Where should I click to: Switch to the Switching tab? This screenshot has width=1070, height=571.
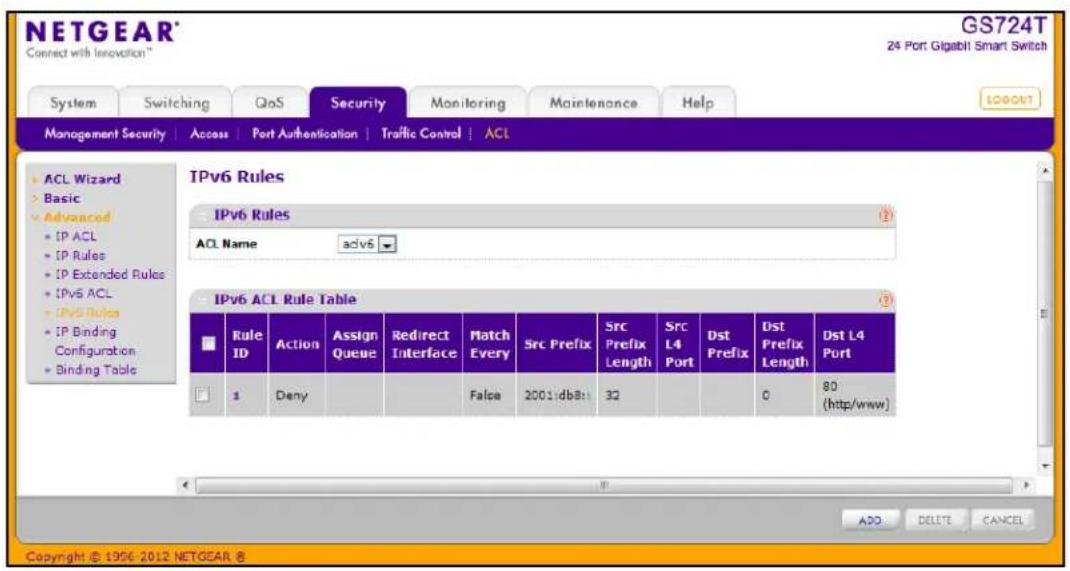[177, 103]
